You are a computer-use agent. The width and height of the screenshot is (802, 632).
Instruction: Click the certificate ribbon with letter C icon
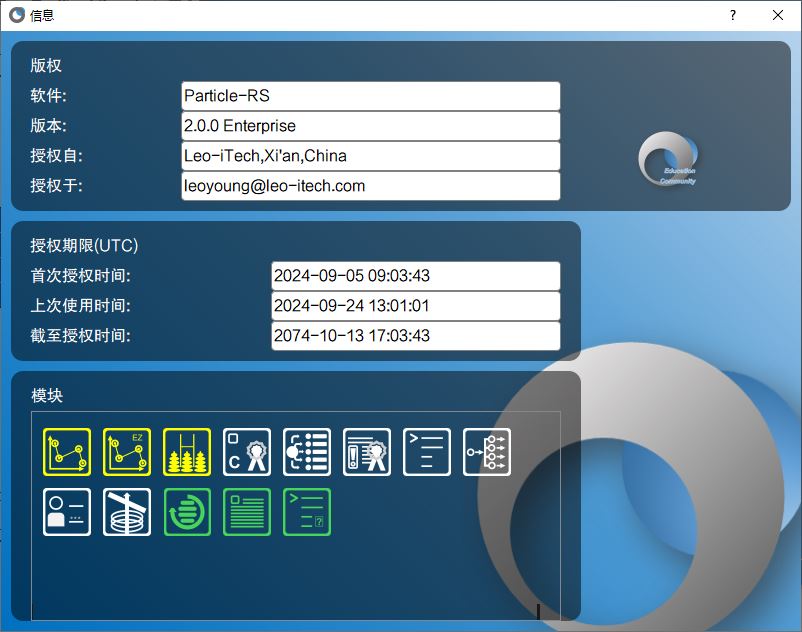click(x=247, y=452)
